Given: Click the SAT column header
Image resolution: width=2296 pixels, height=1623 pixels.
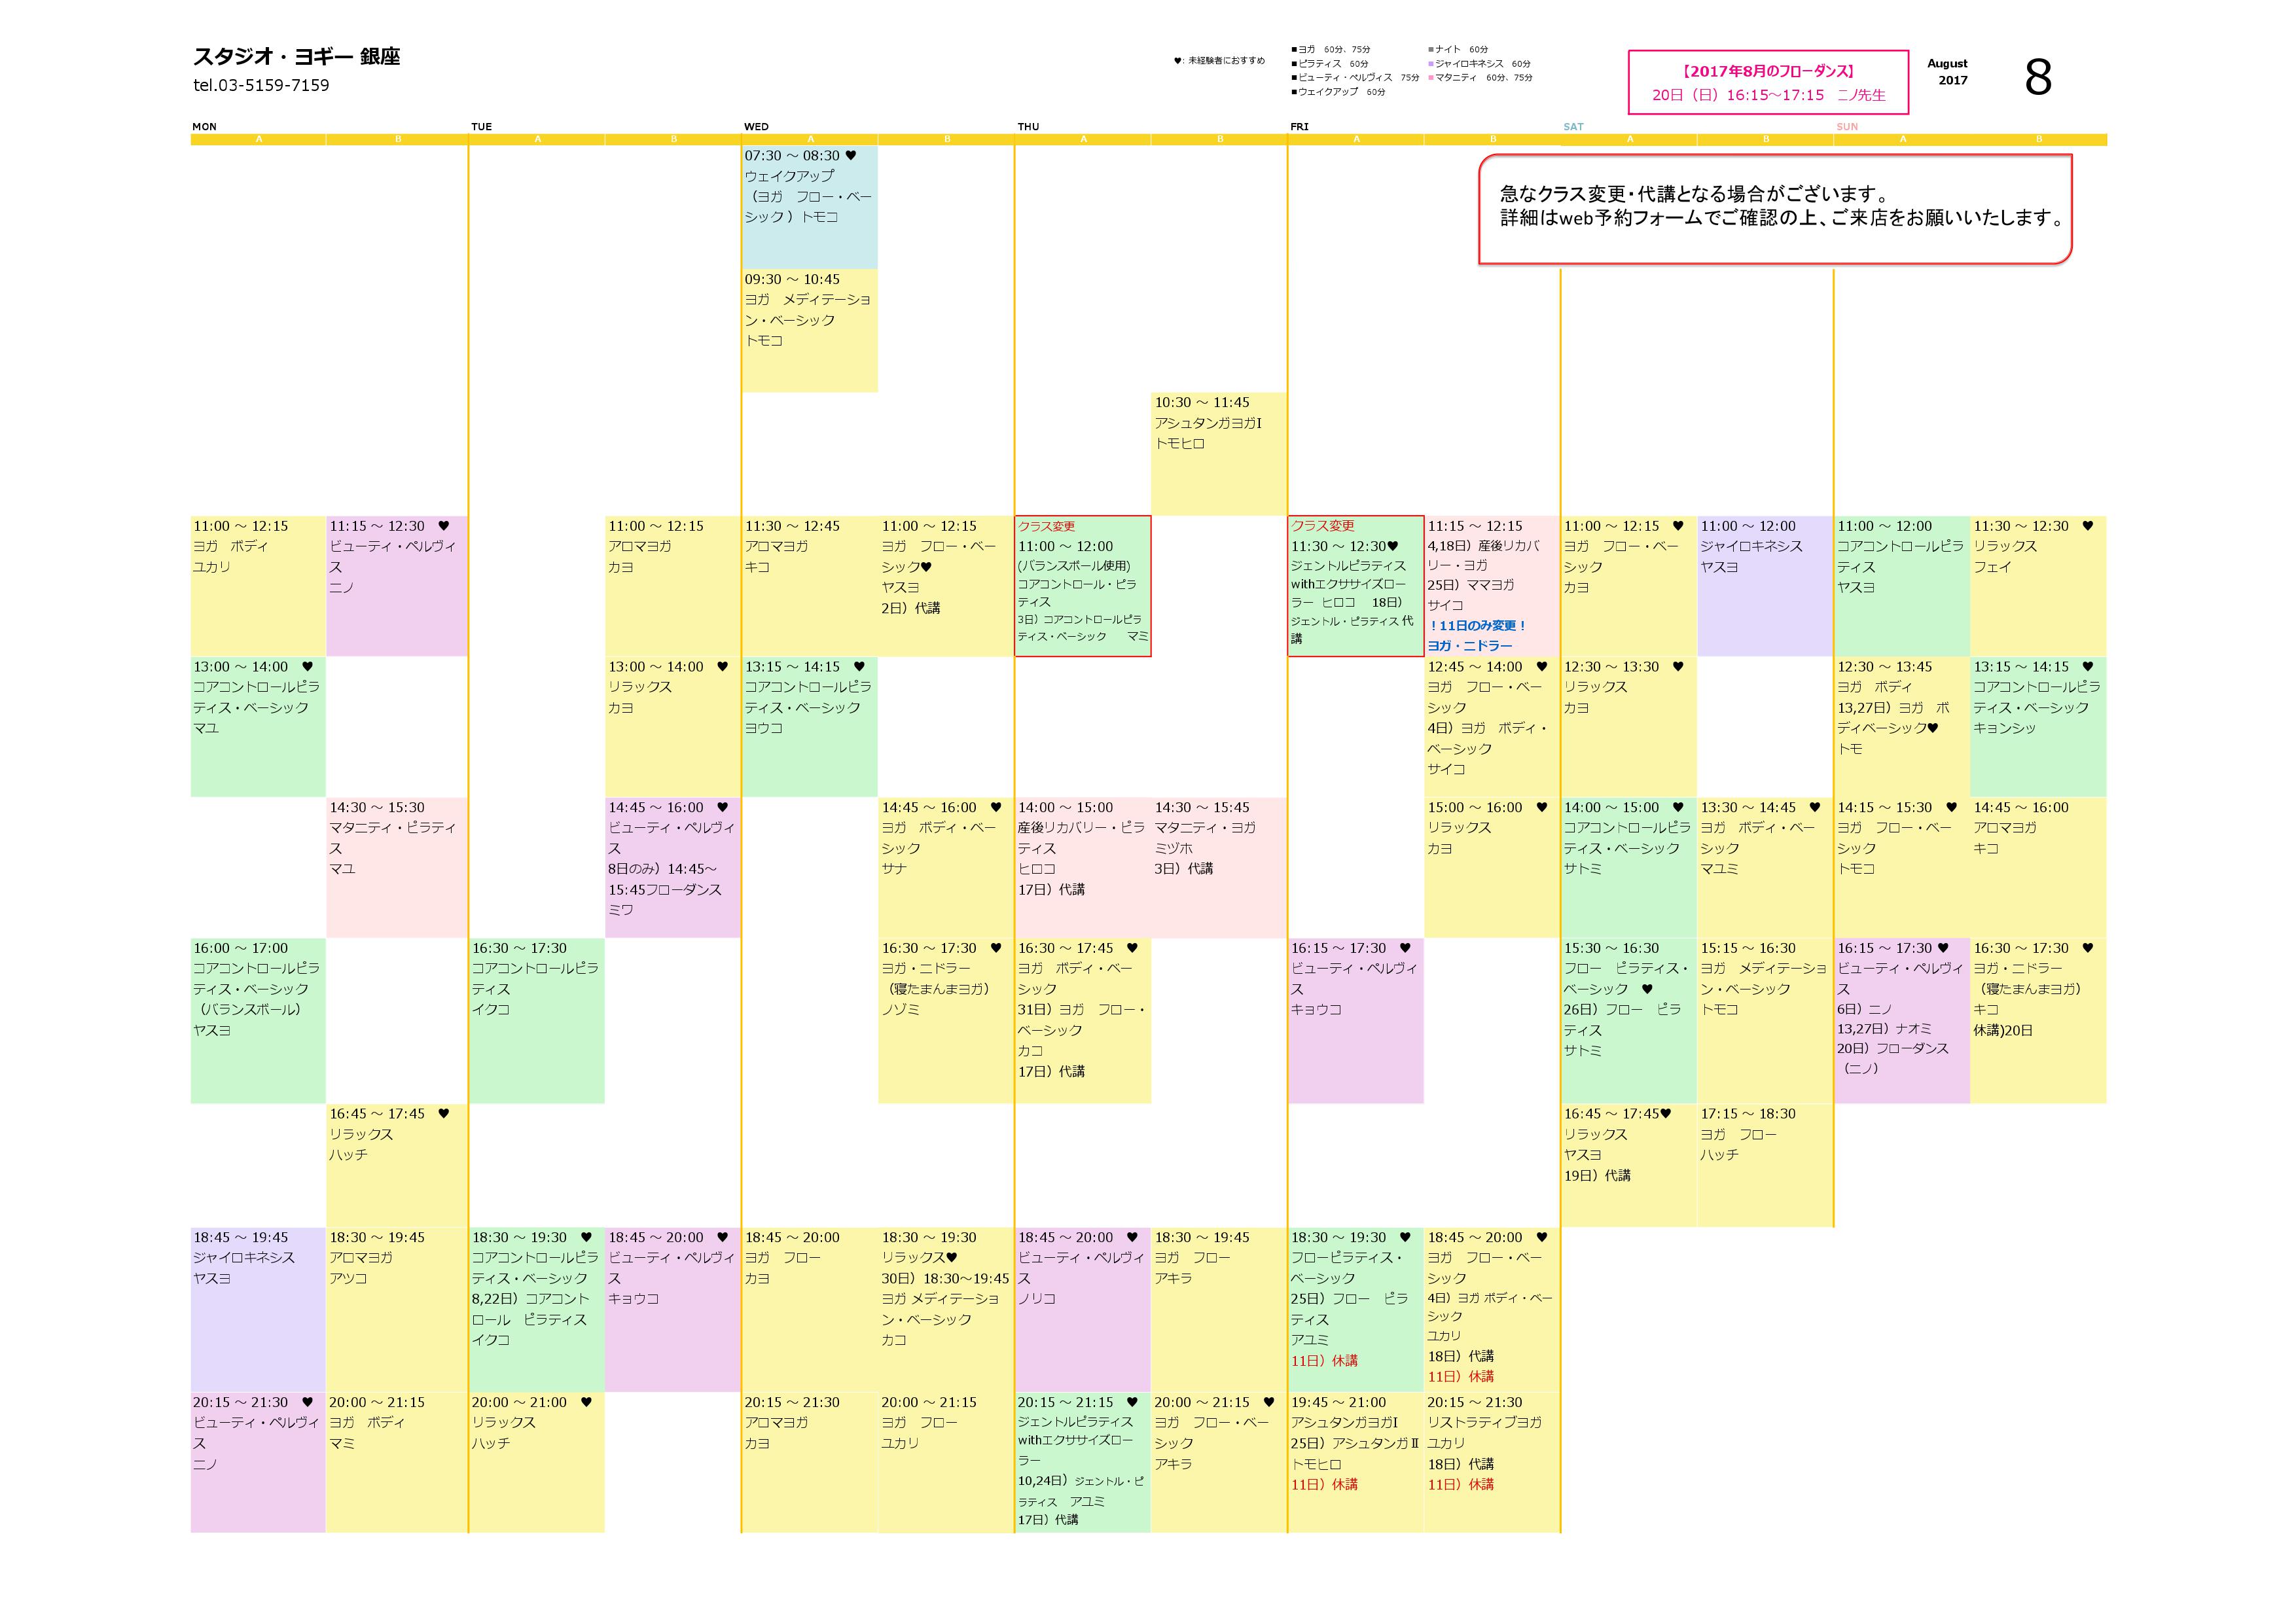Looking at the screenshot, I should tap(1573, 127).
